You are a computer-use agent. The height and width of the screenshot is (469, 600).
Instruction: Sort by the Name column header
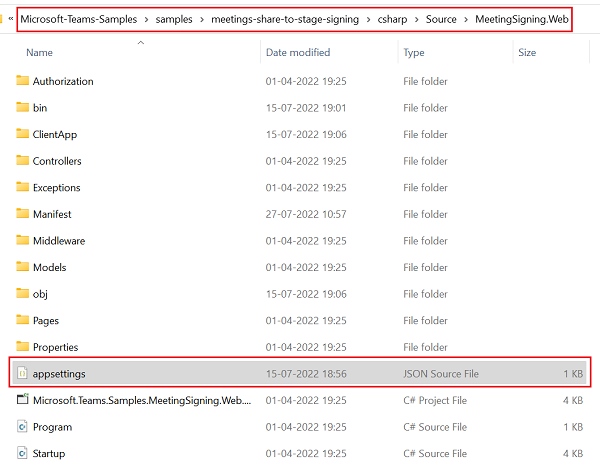[x=39, y=52]
